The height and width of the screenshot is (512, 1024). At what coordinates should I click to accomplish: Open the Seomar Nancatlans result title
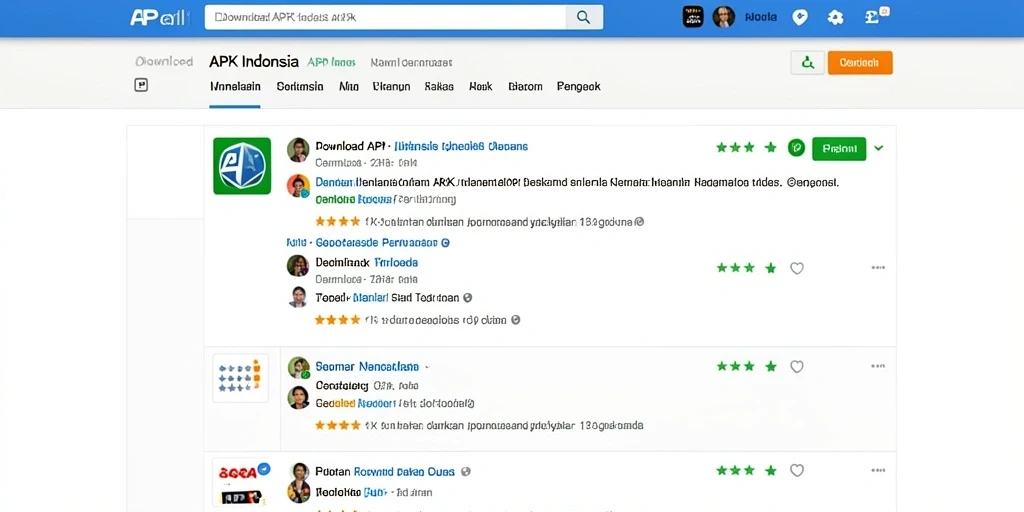pos(367,367)
